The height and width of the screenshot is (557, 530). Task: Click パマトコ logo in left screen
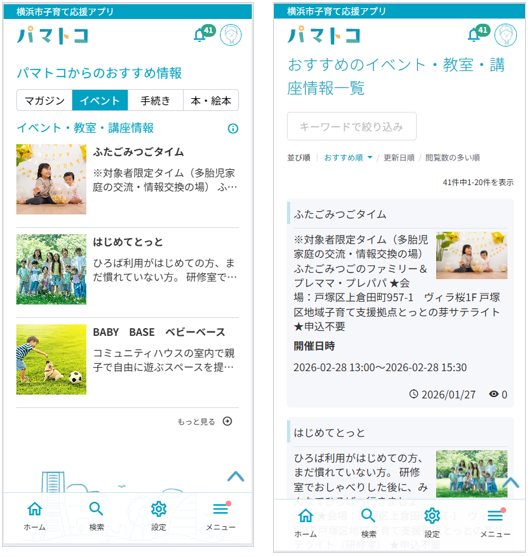(53, 35)
